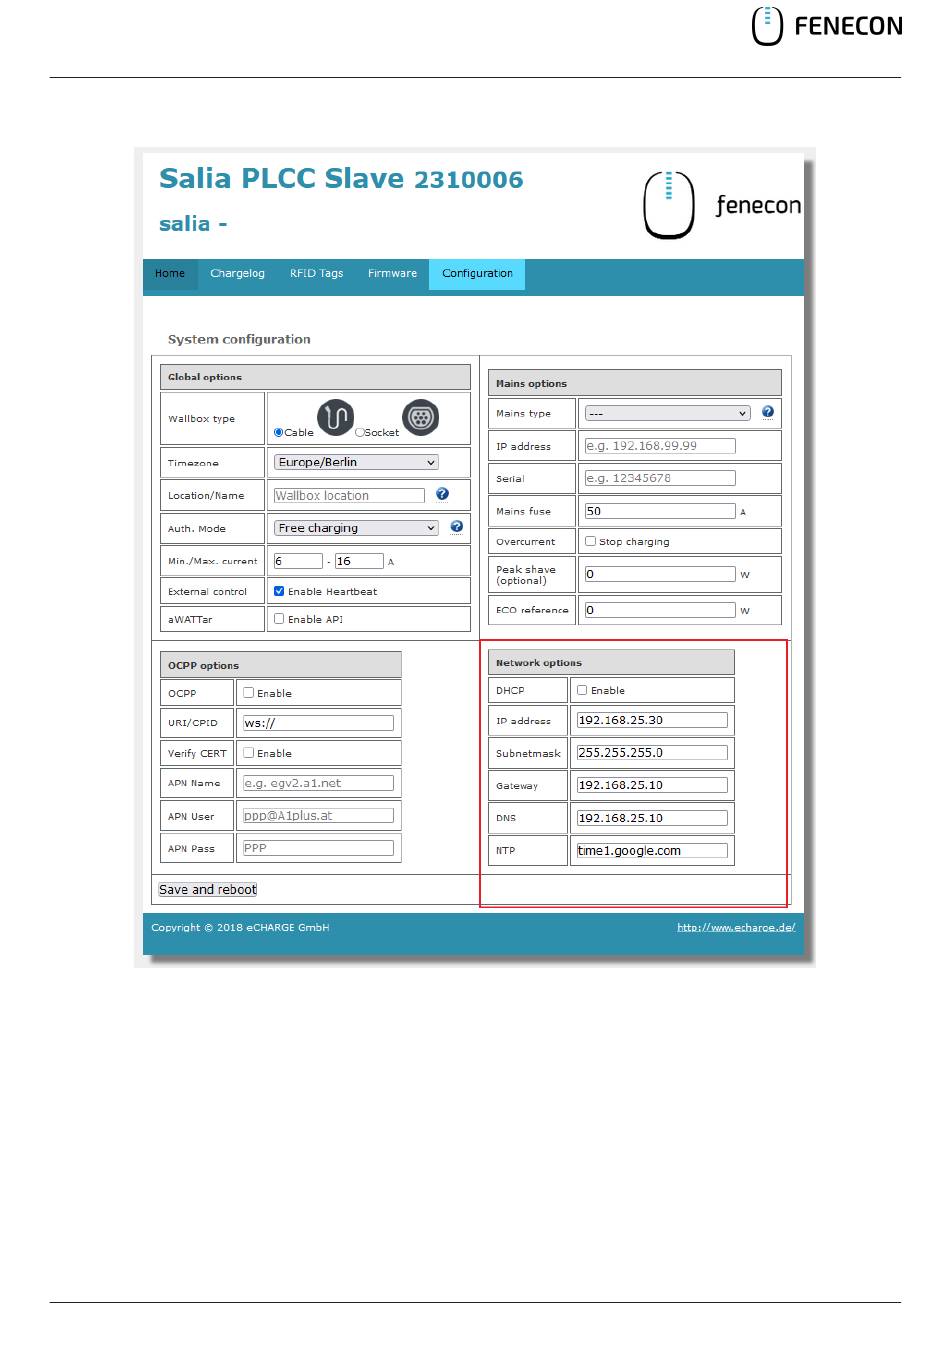This screenshot has height=1358, width=950.
Task: Check the Overcurrent Stop charging box
Action: [x=591, y=541]
